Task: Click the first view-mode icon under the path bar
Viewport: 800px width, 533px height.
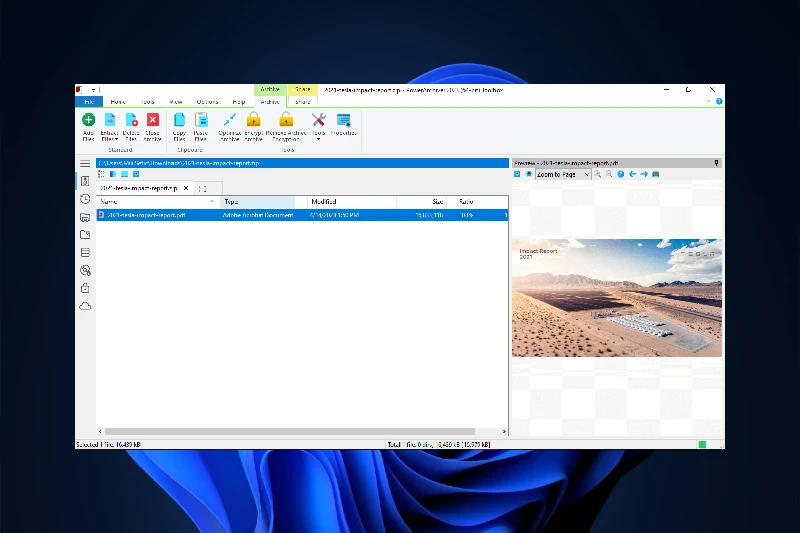Action: [x=101, y=174]
